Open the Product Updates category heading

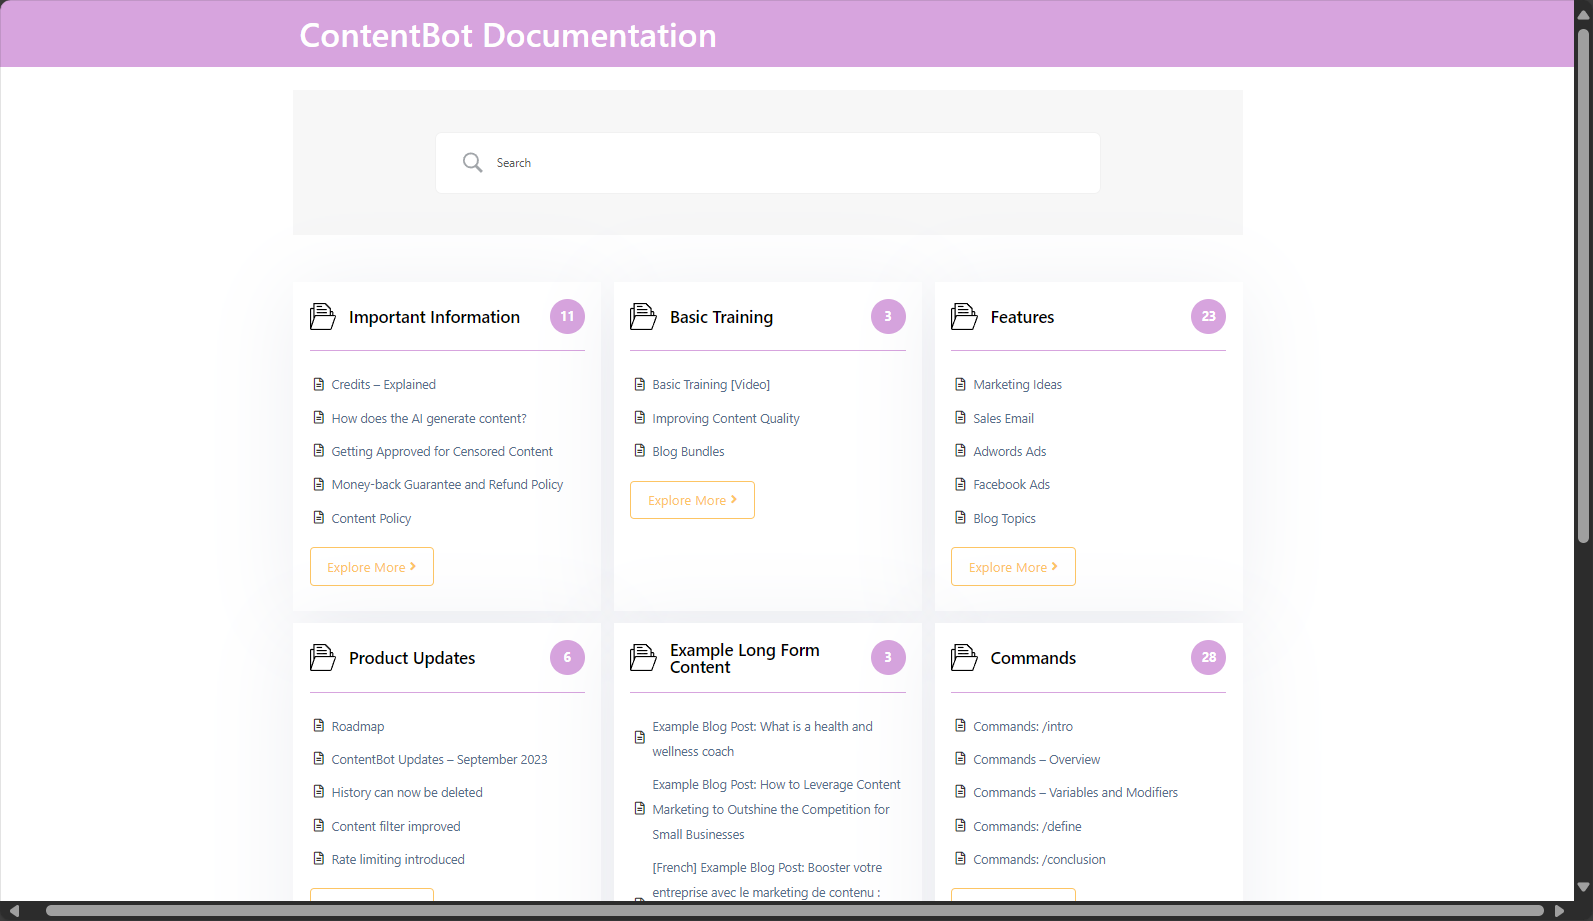pos(412,658)
